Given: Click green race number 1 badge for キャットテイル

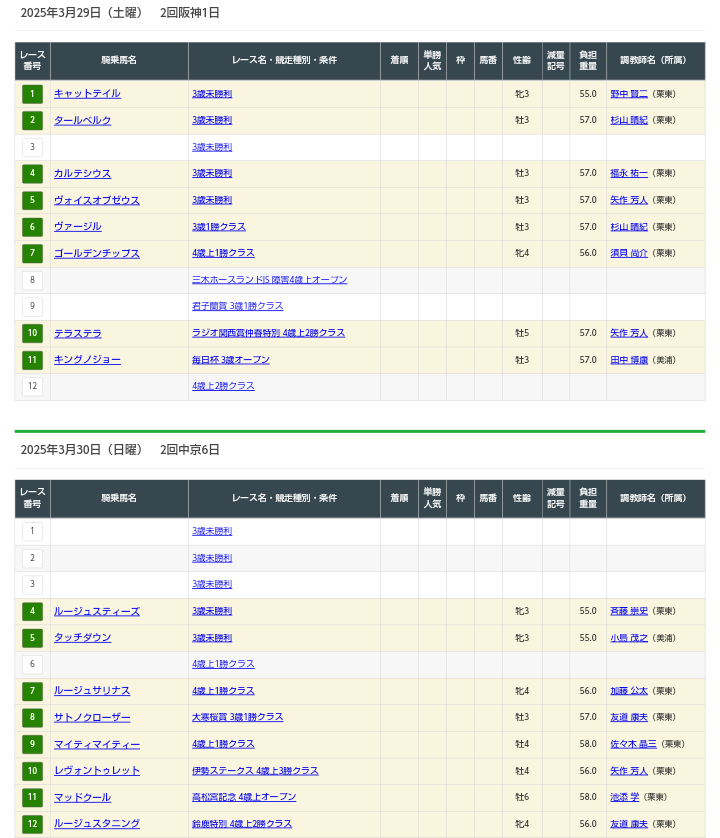Looking at the screenshot, I should tap(33, 94).
